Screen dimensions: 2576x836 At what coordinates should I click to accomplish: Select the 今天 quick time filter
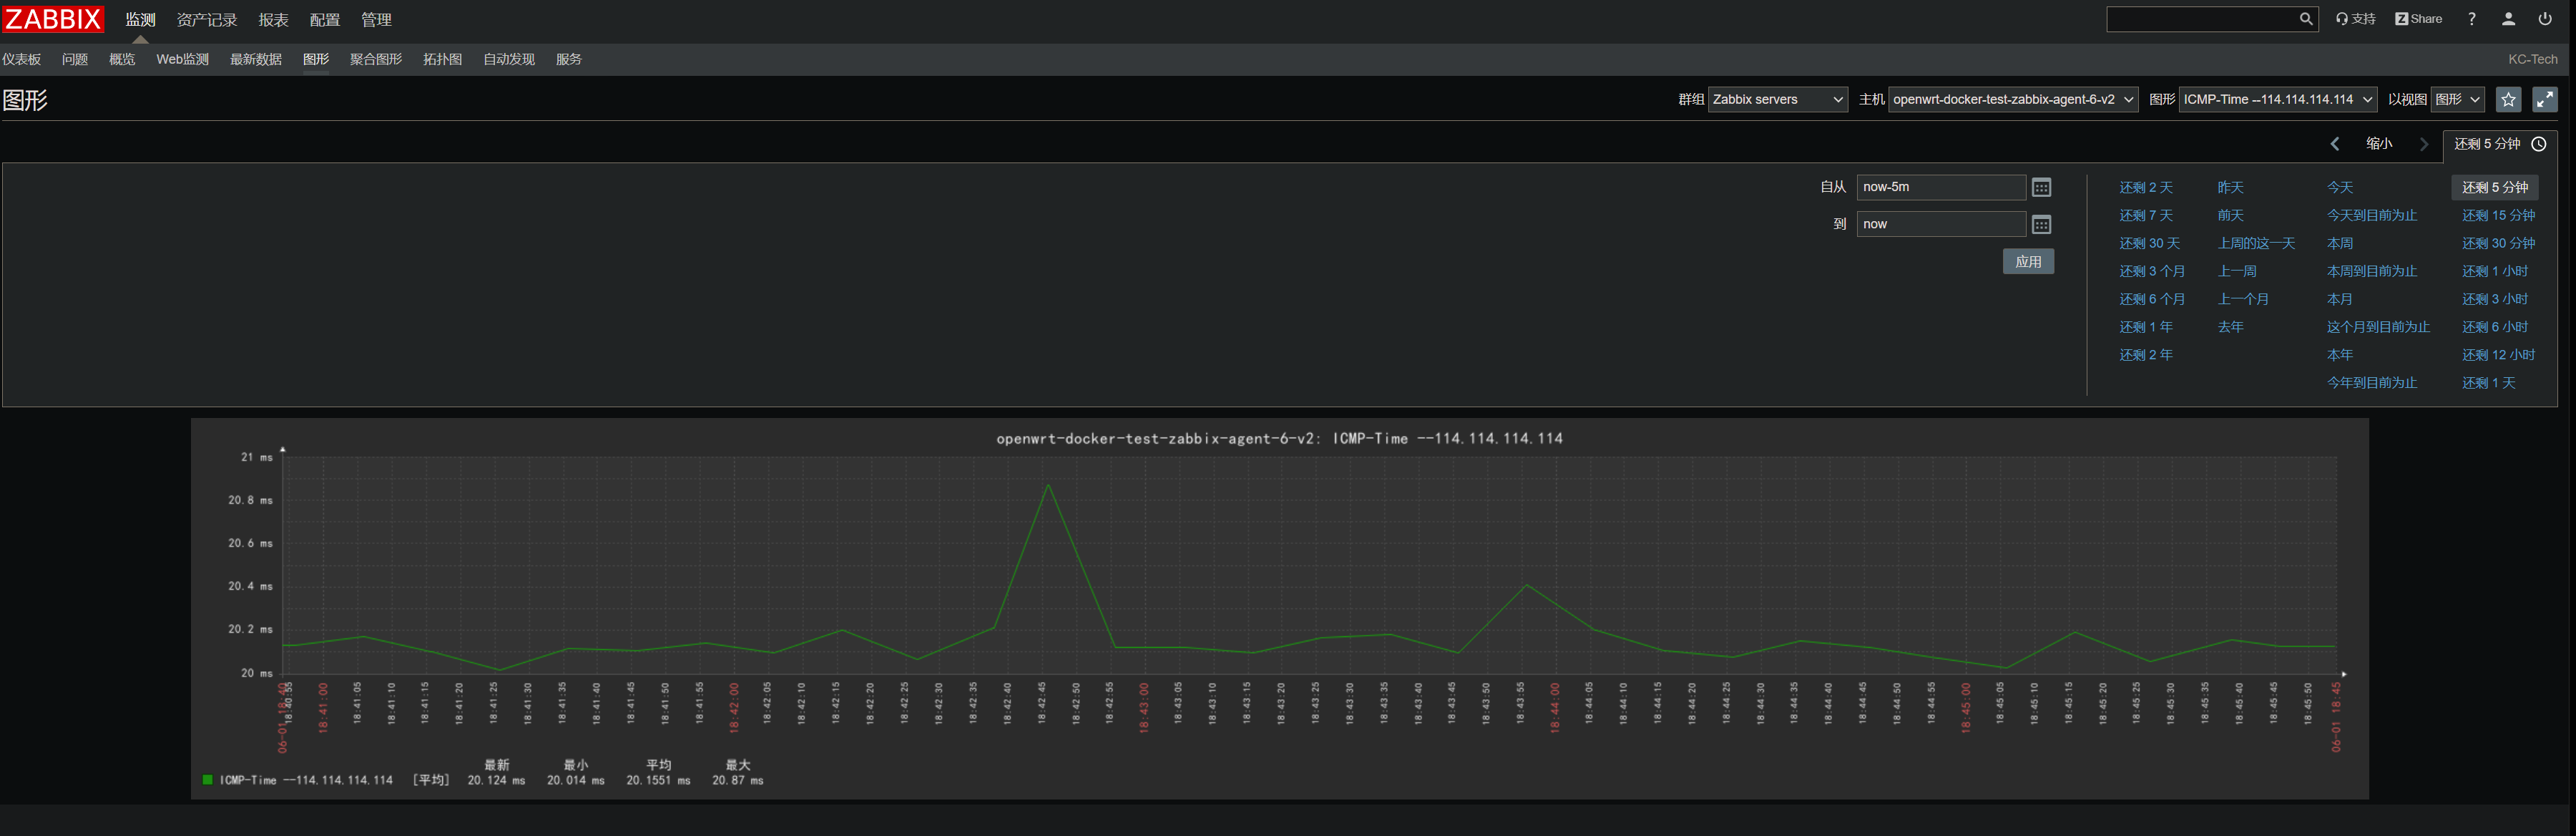2340,187
